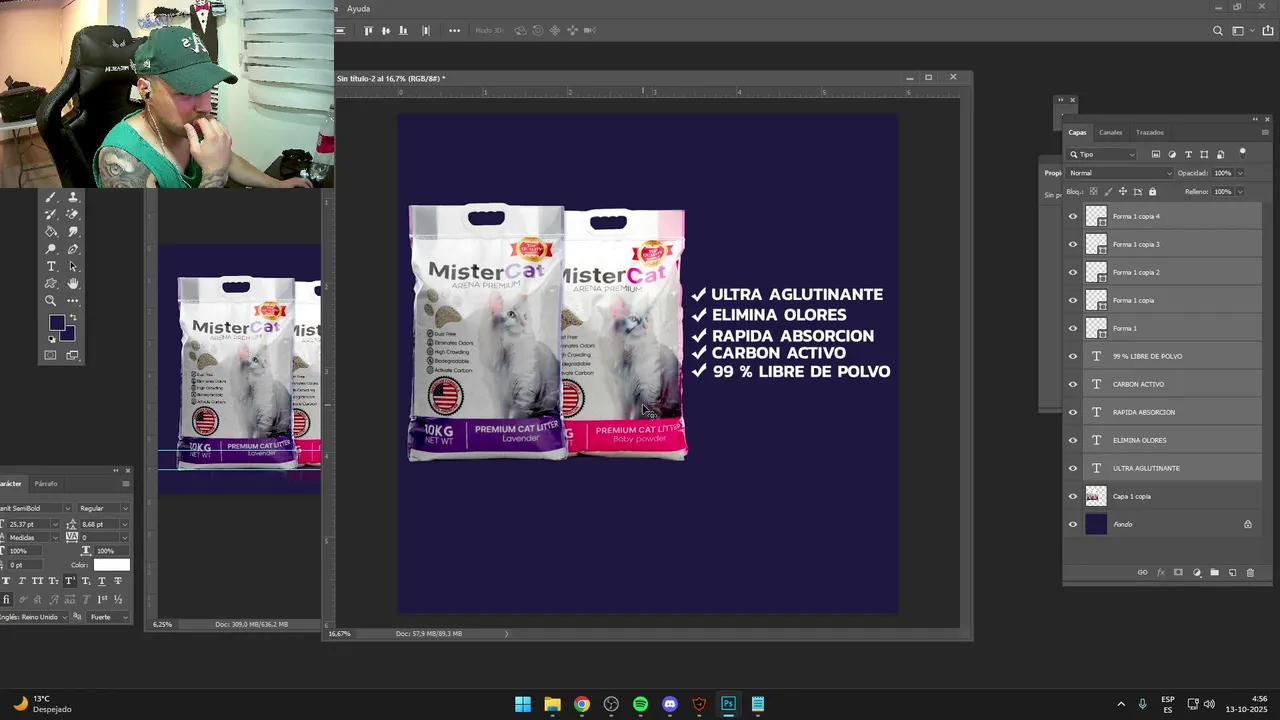1280x720 pixels.
Task: Select the Pen tool
Action: [x=73, y=249]
